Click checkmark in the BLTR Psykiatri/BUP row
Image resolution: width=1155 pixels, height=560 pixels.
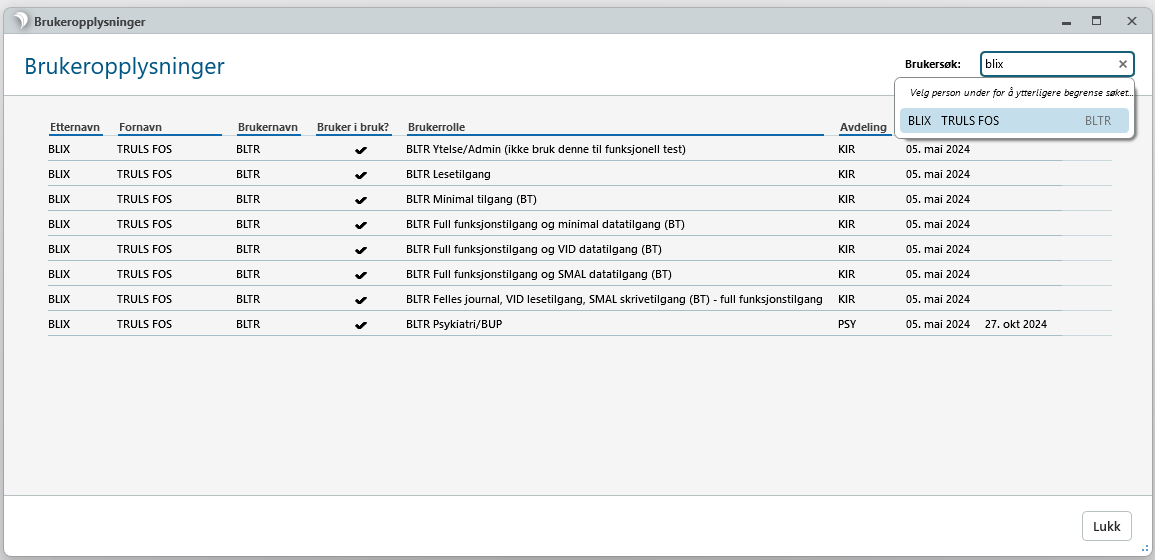coord(361,324)
